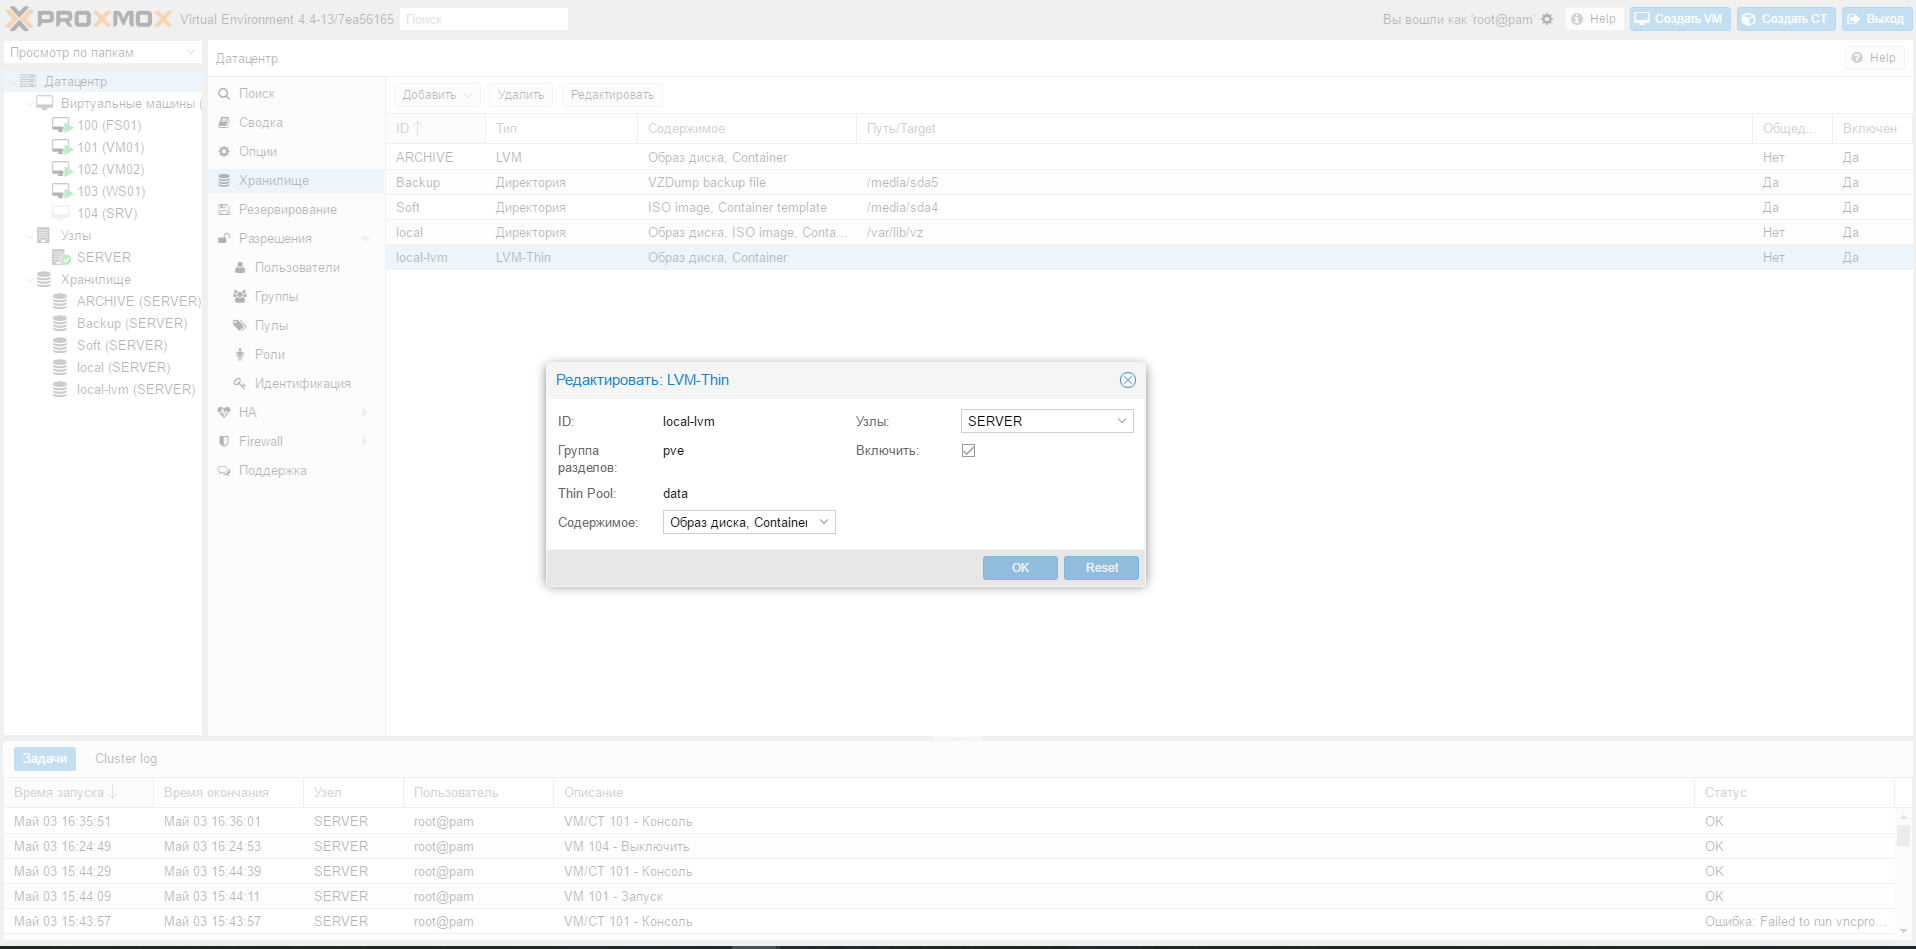
Task: Click the magnifier icon next to Поиск
Action: [224, 93]
